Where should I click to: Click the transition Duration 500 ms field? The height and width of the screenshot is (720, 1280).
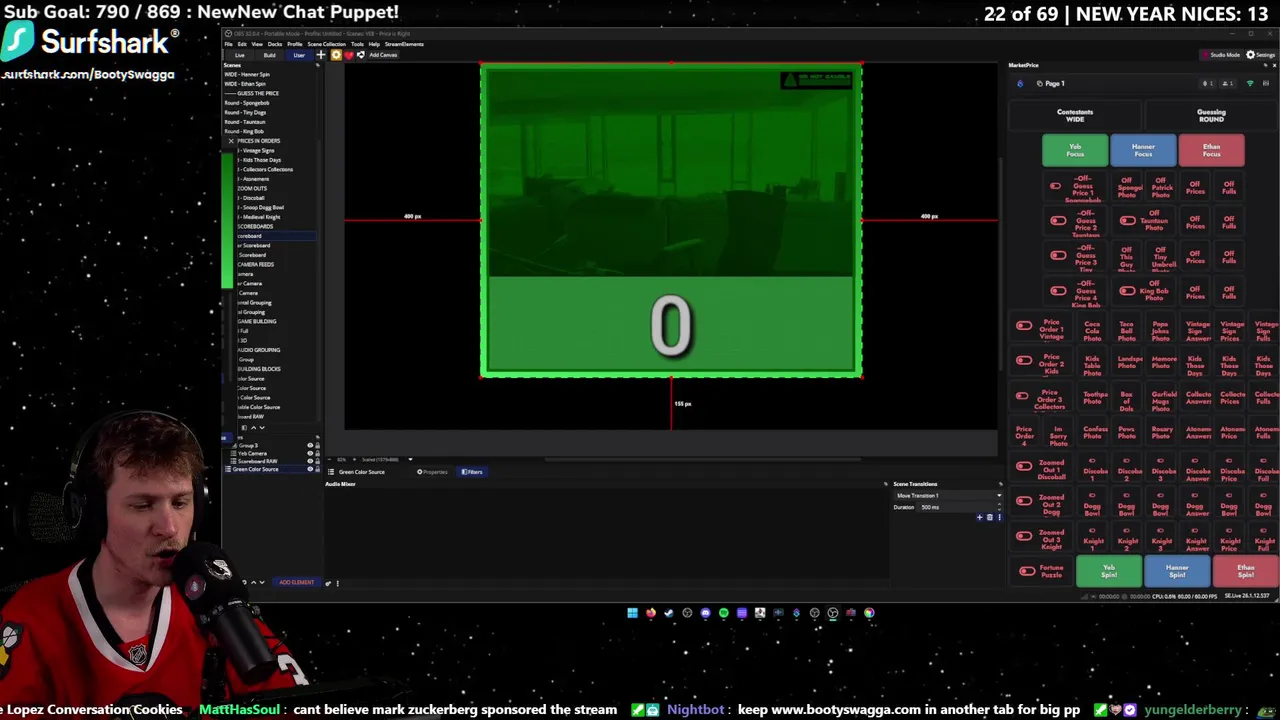959,507
